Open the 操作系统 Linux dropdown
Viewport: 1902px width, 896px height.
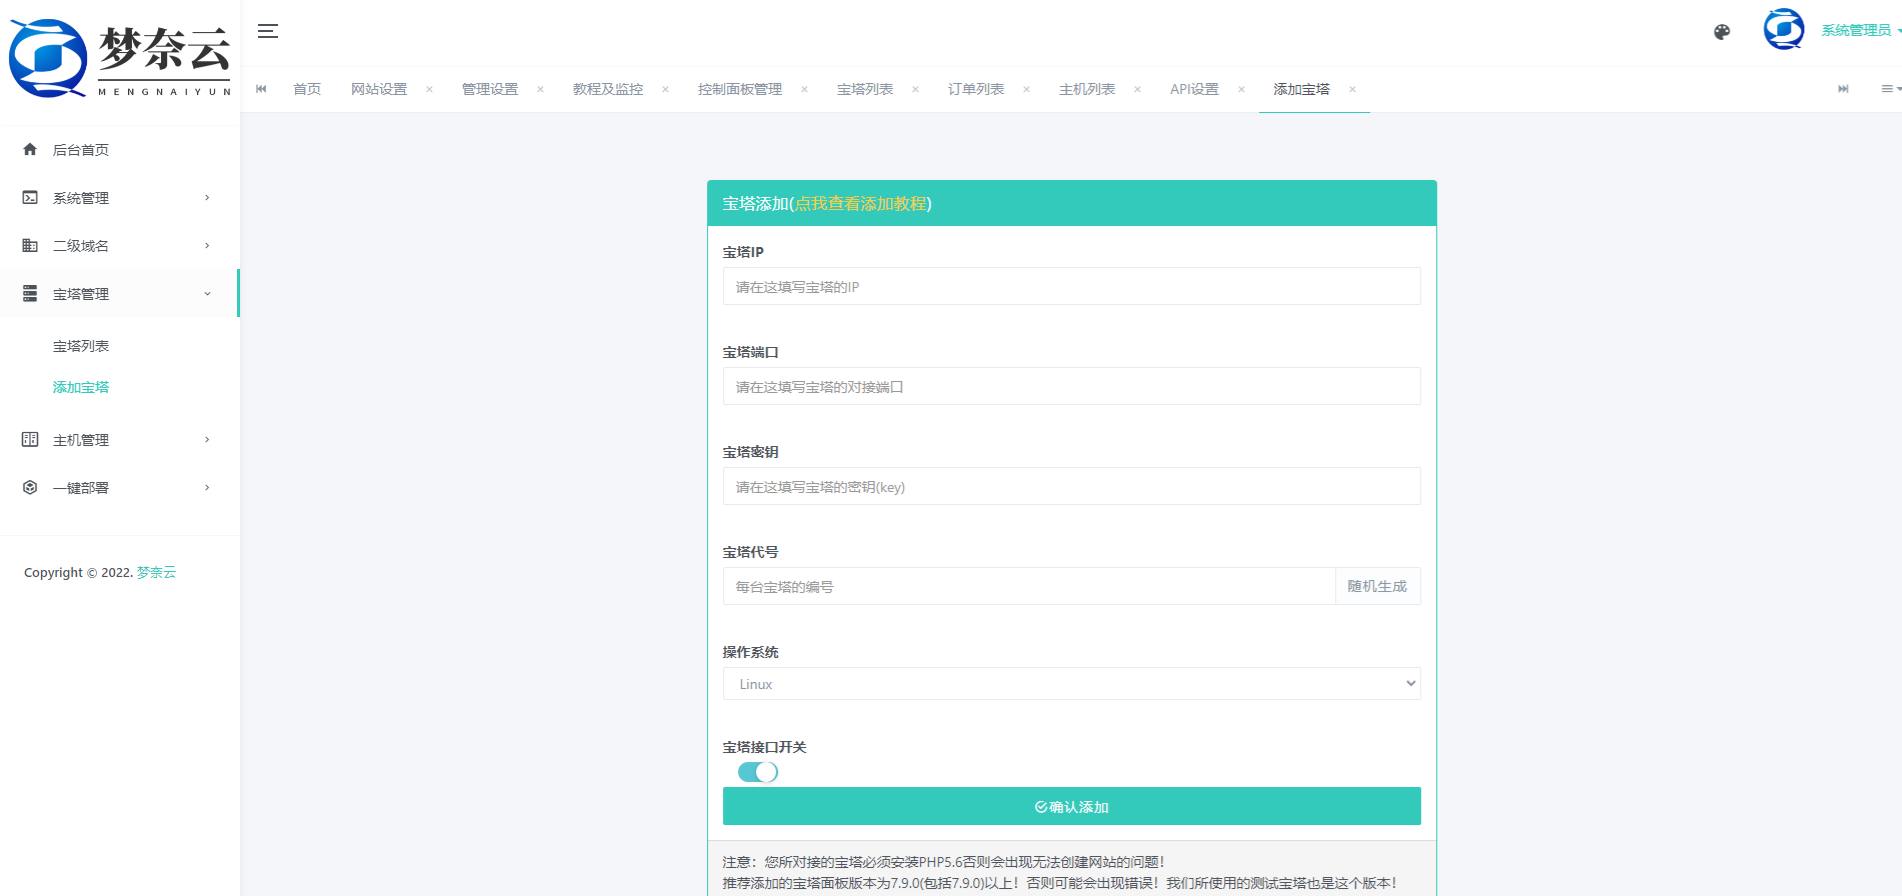coord(1071,684)
